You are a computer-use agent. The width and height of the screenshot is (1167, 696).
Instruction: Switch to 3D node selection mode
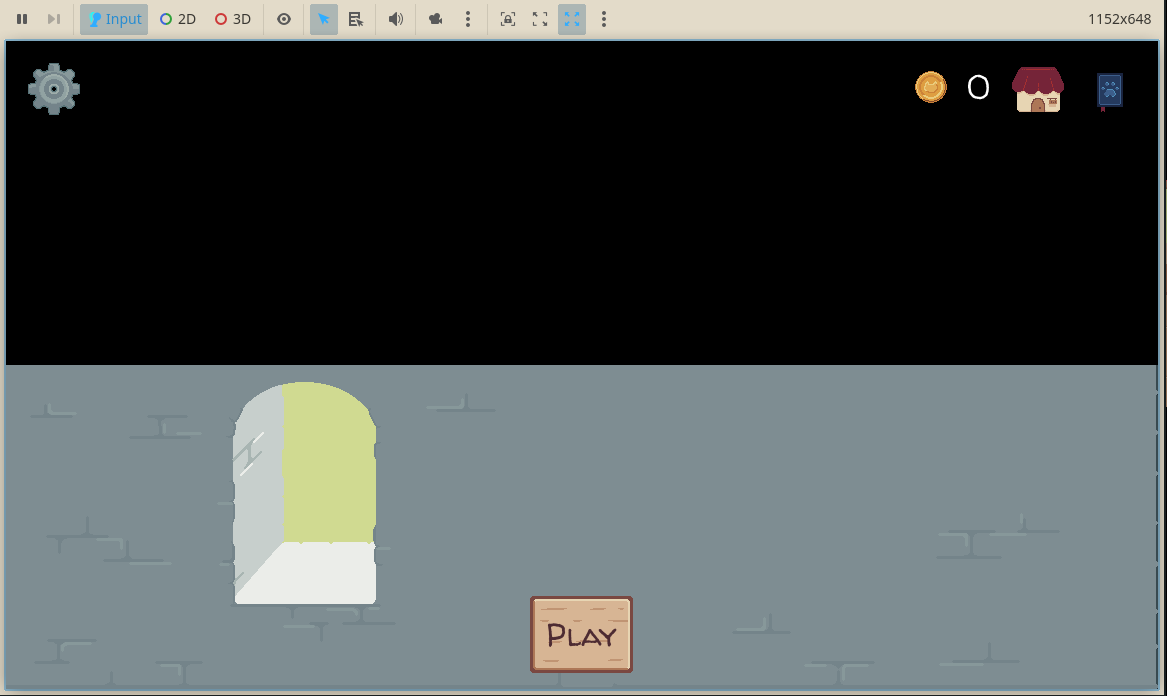(x=233, y=19)
